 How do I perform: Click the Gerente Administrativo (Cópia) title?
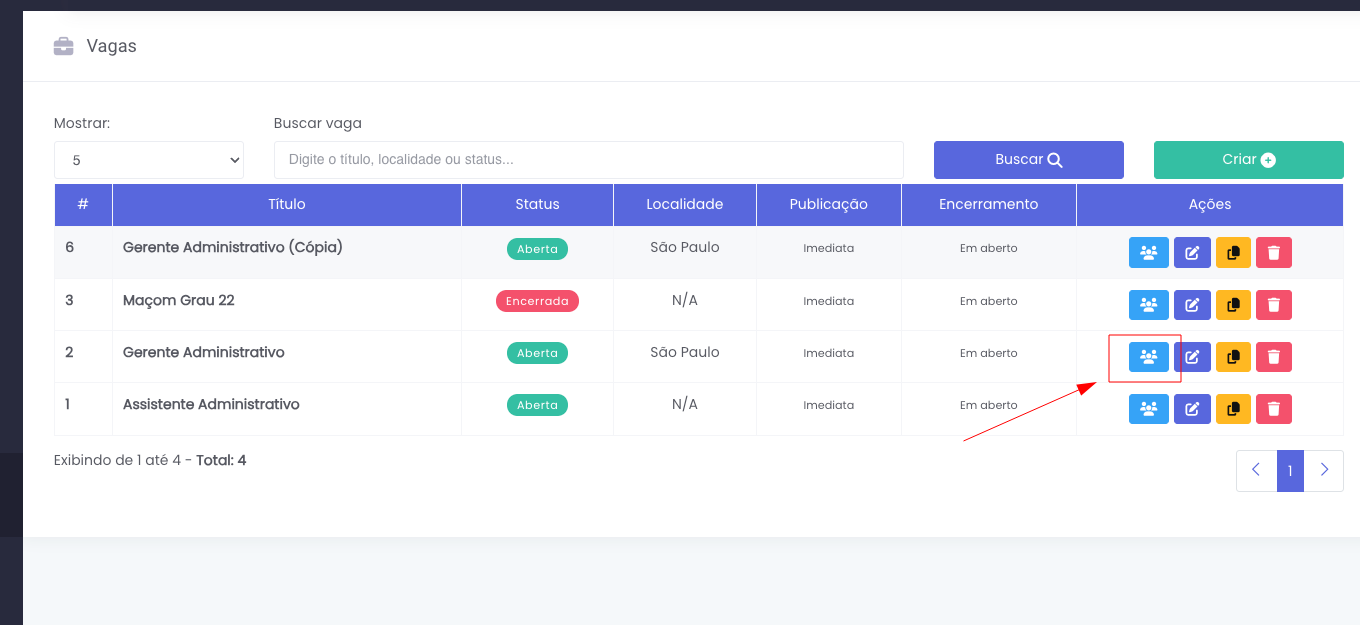coord(233,247)
